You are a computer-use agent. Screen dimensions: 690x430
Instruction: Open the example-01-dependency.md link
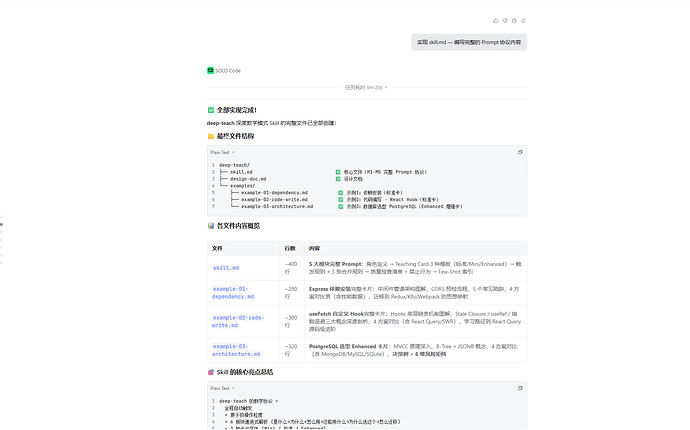(233, 293)
